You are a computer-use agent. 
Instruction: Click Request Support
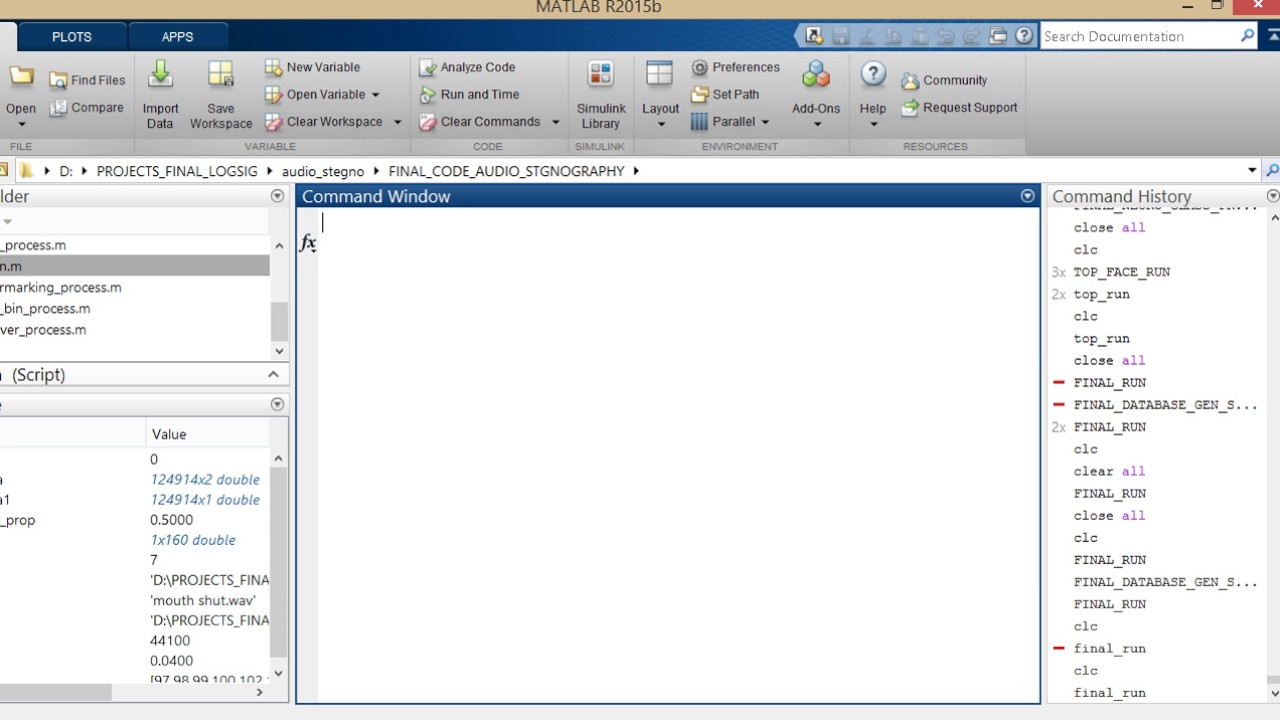(x=959, y=107)
